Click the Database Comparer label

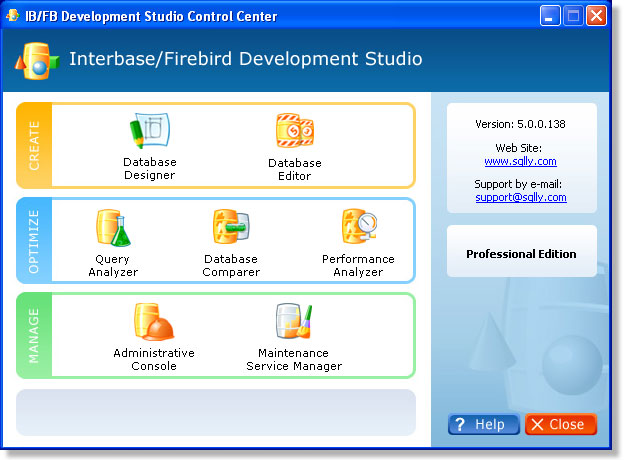(x=231, y=265)
